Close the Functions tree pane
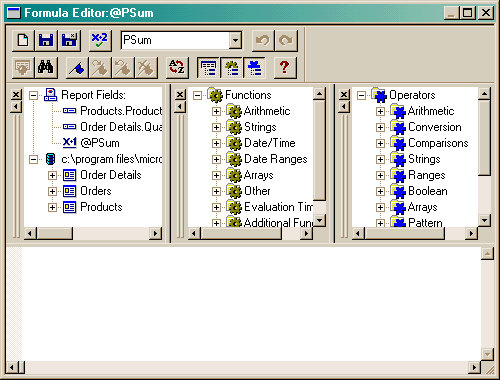Image resolution: width=500 pixels, height=380 pixels. [x=180, y=95]
